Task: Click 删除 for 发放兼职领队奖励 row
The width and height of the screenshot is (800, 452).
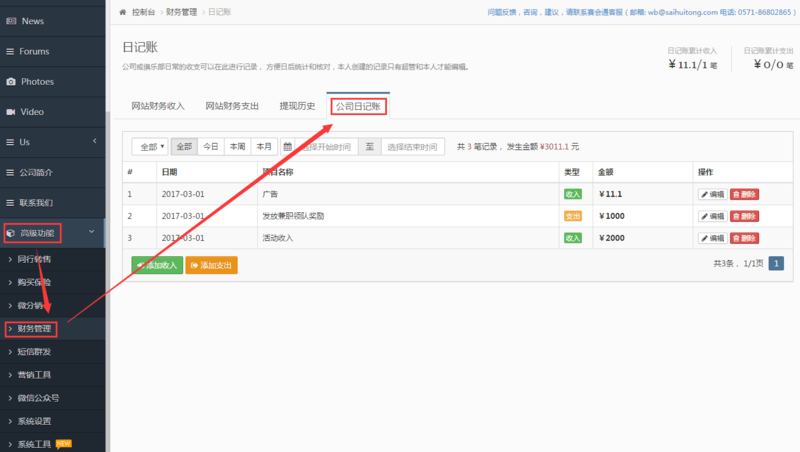Action: click(745, 216)
